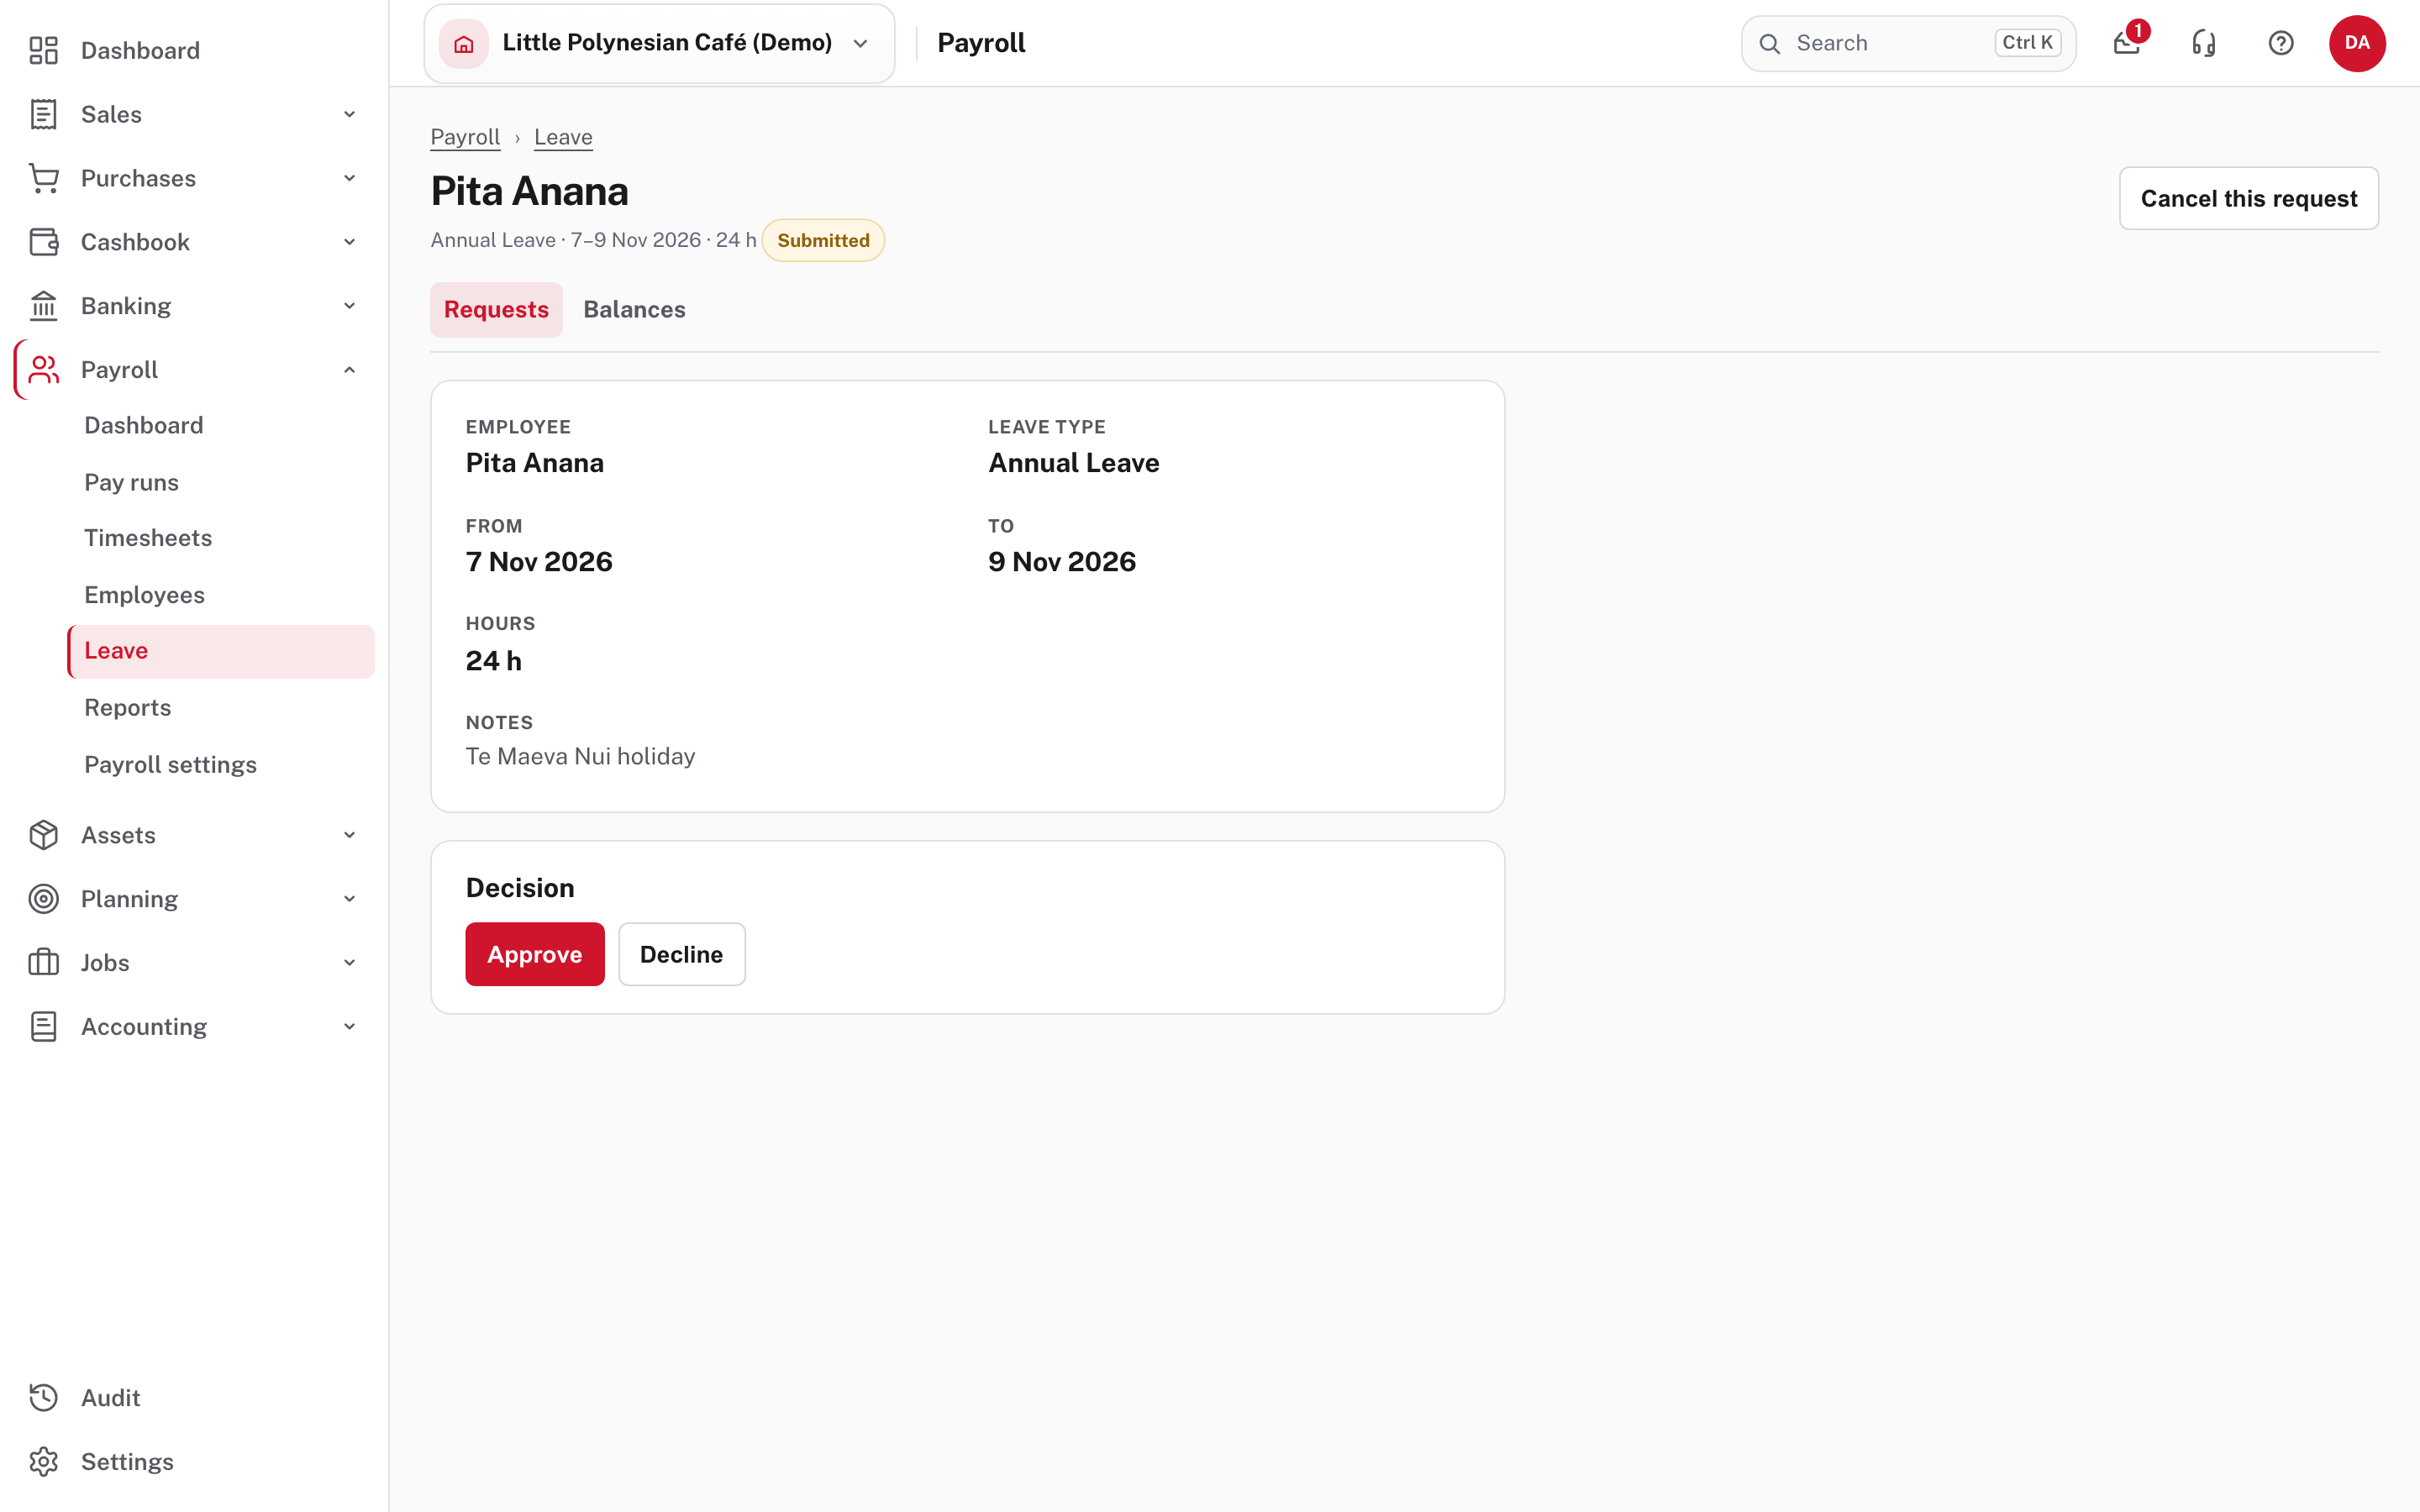Click the Cashbook wallet icon
Screen dimensions: 2420x1512
(x=43, y=242)
